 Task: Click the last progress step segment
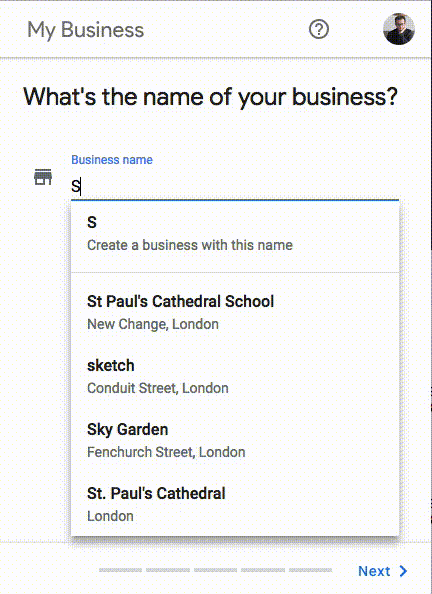pyautogui.click(x=311, y=570)
